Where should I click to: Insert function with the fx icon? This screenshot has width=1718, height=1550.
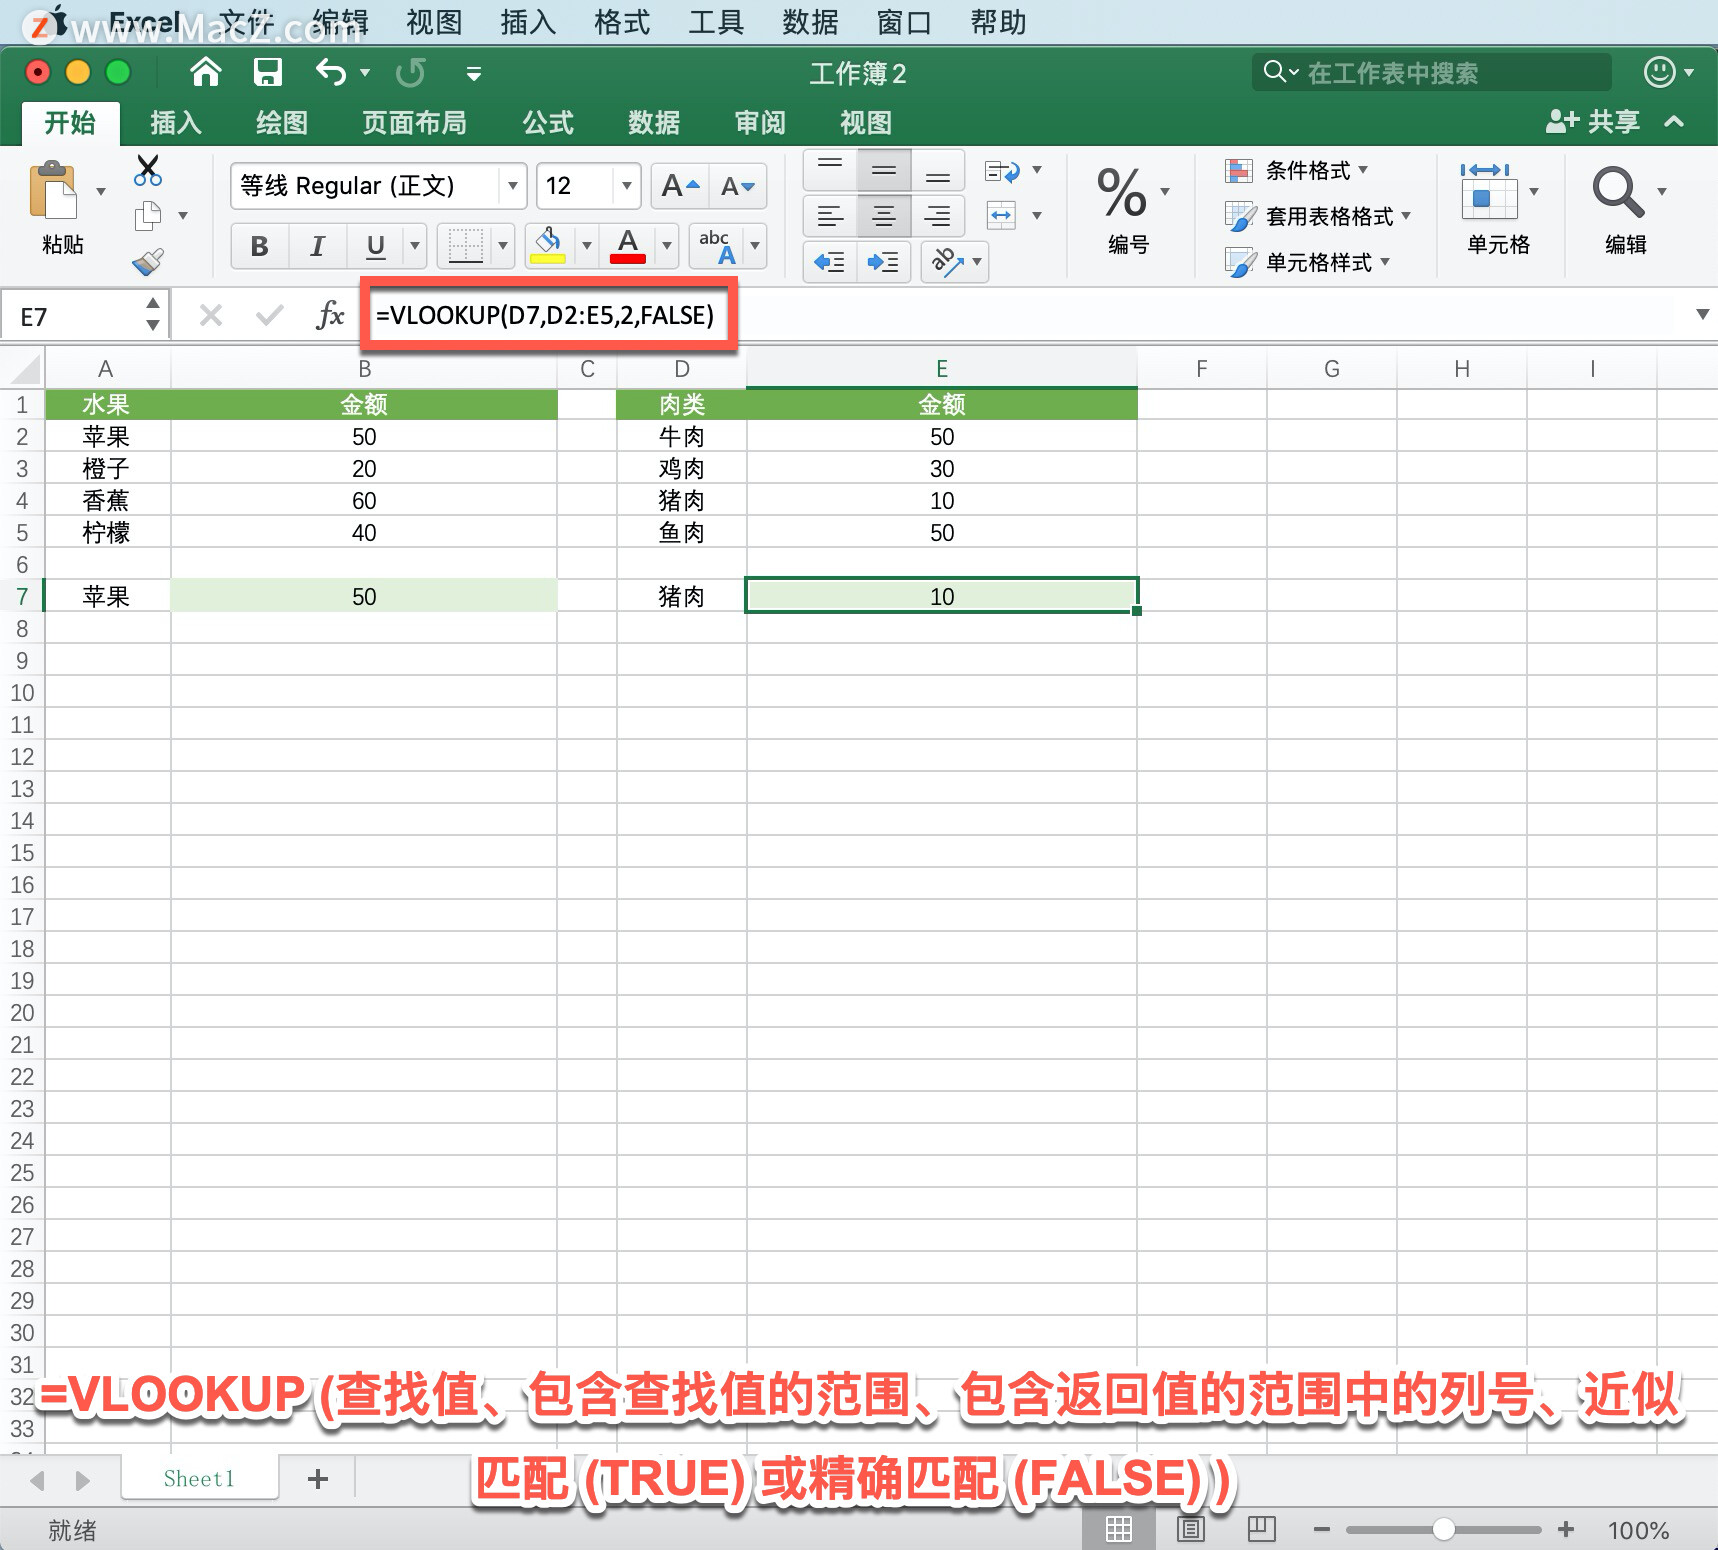click(x=330, y=316)
